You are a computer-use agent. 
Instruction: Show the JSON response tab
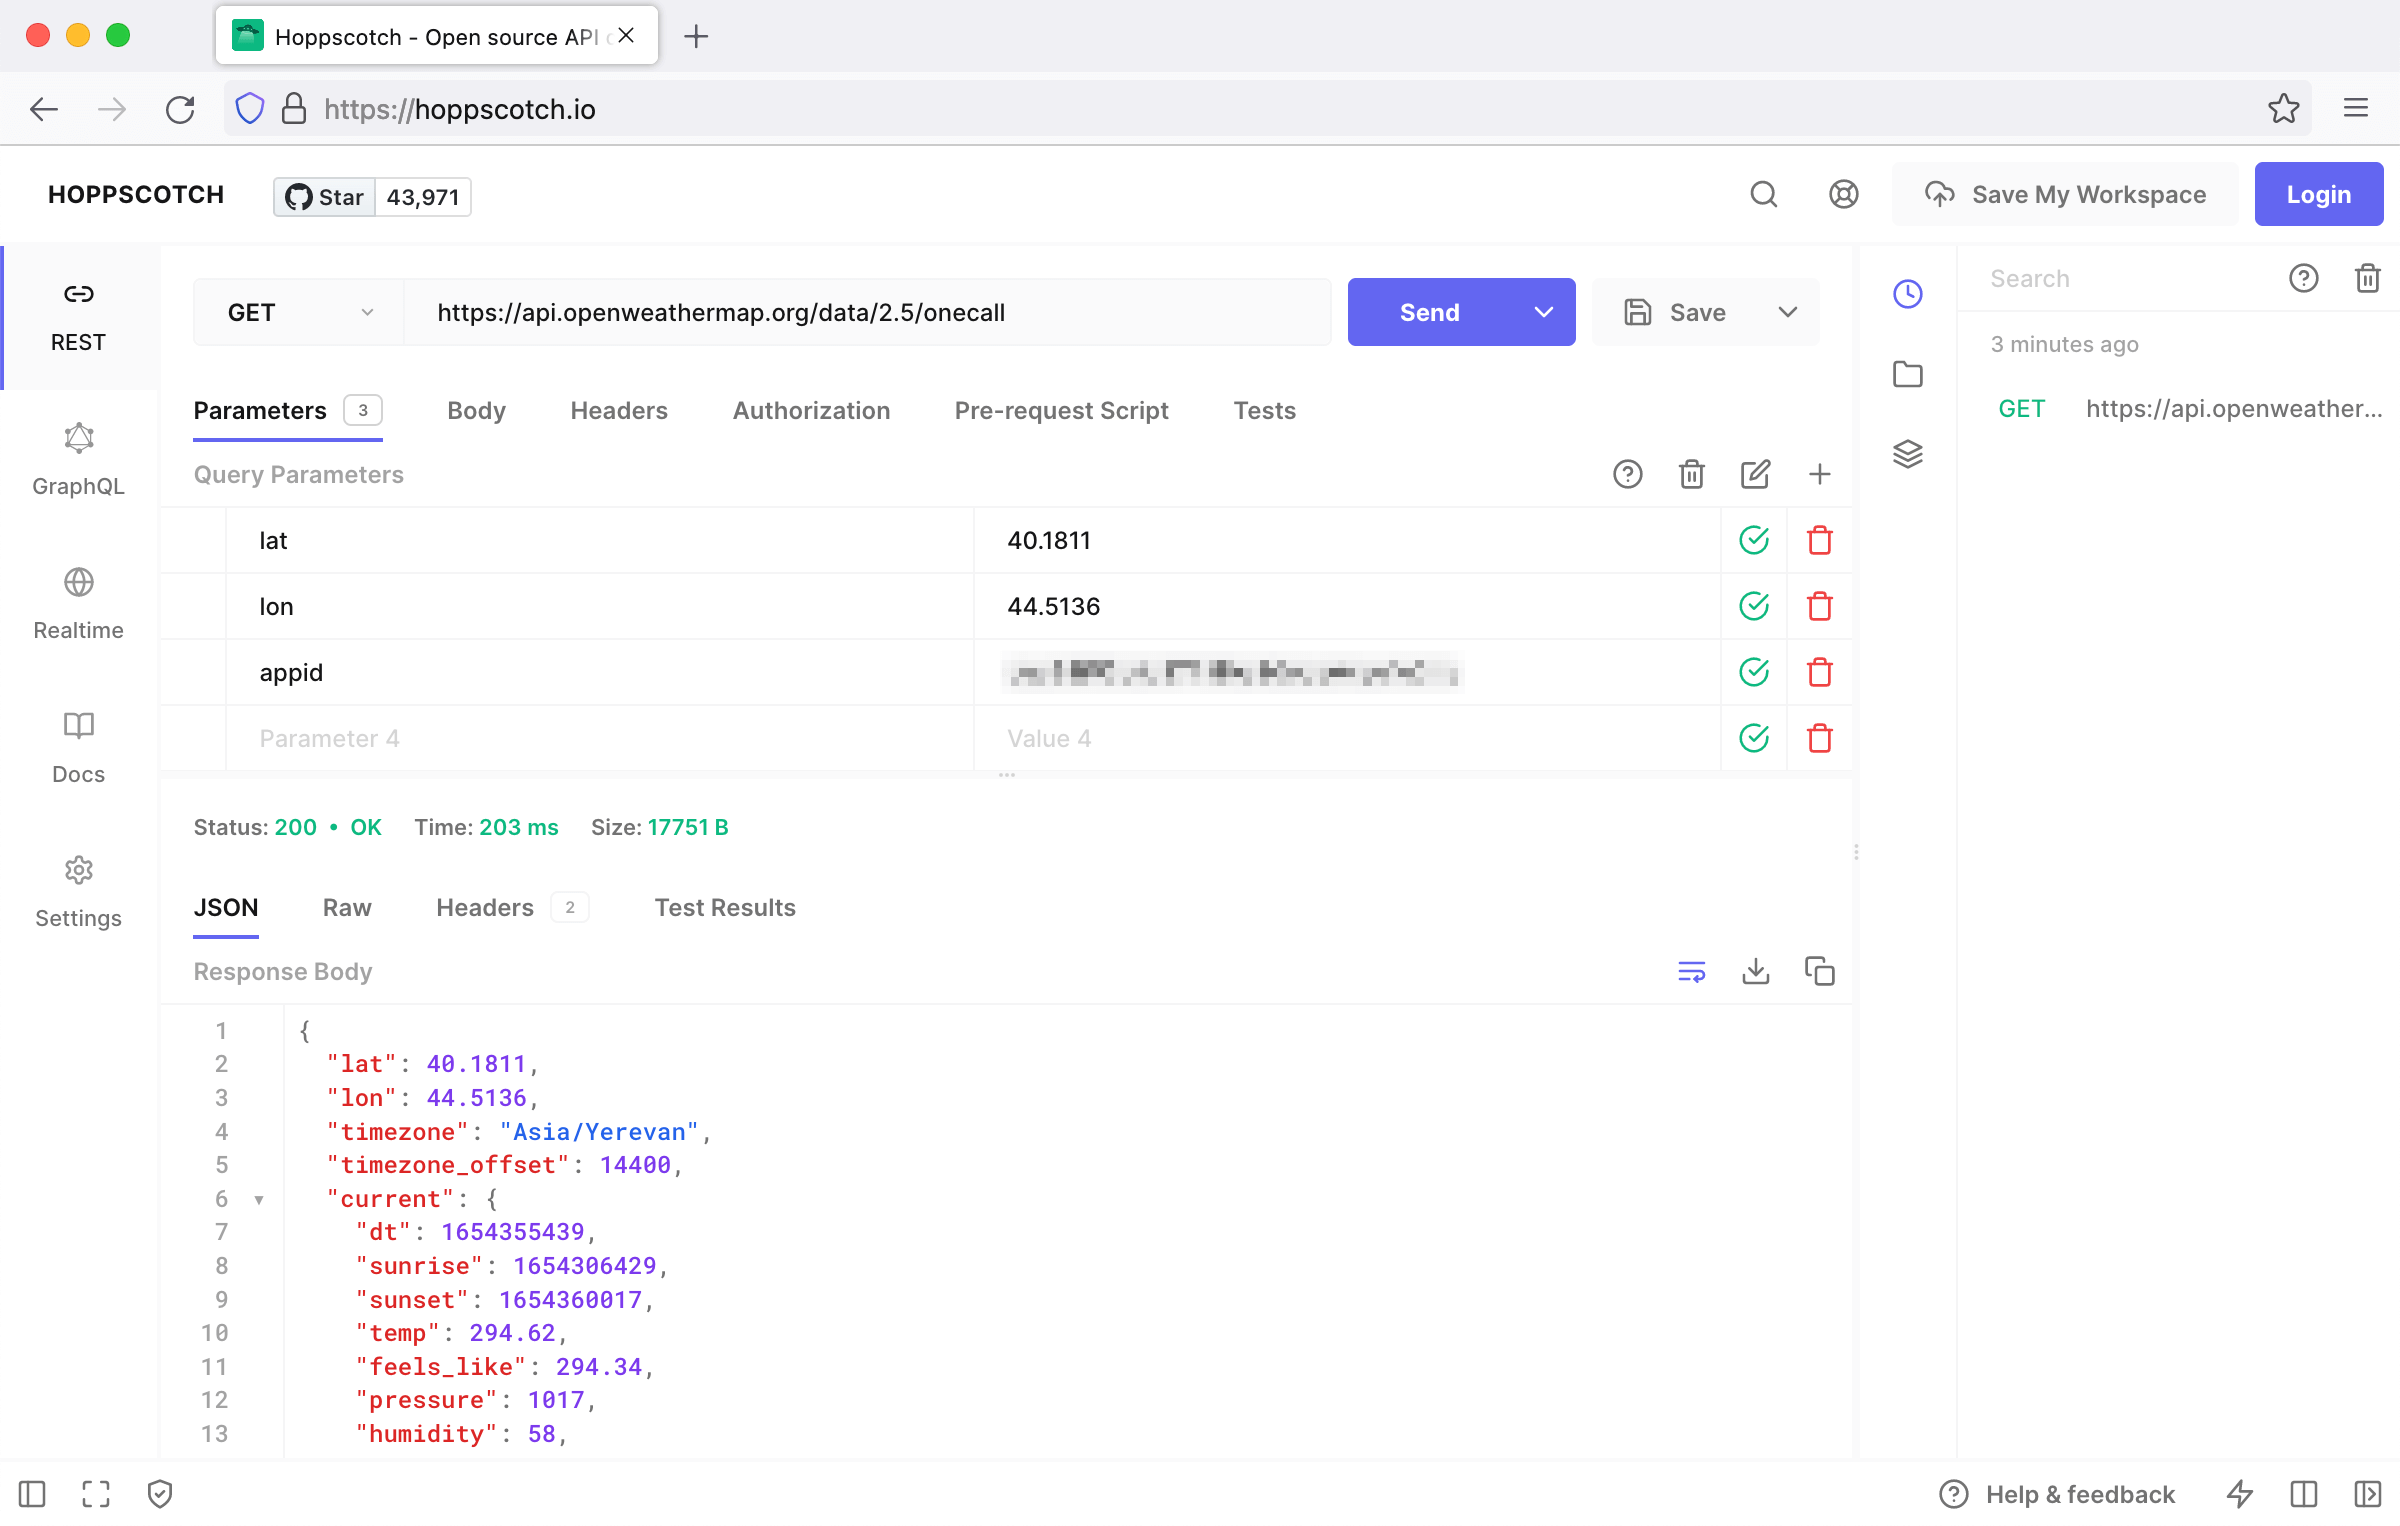point(225,907)
